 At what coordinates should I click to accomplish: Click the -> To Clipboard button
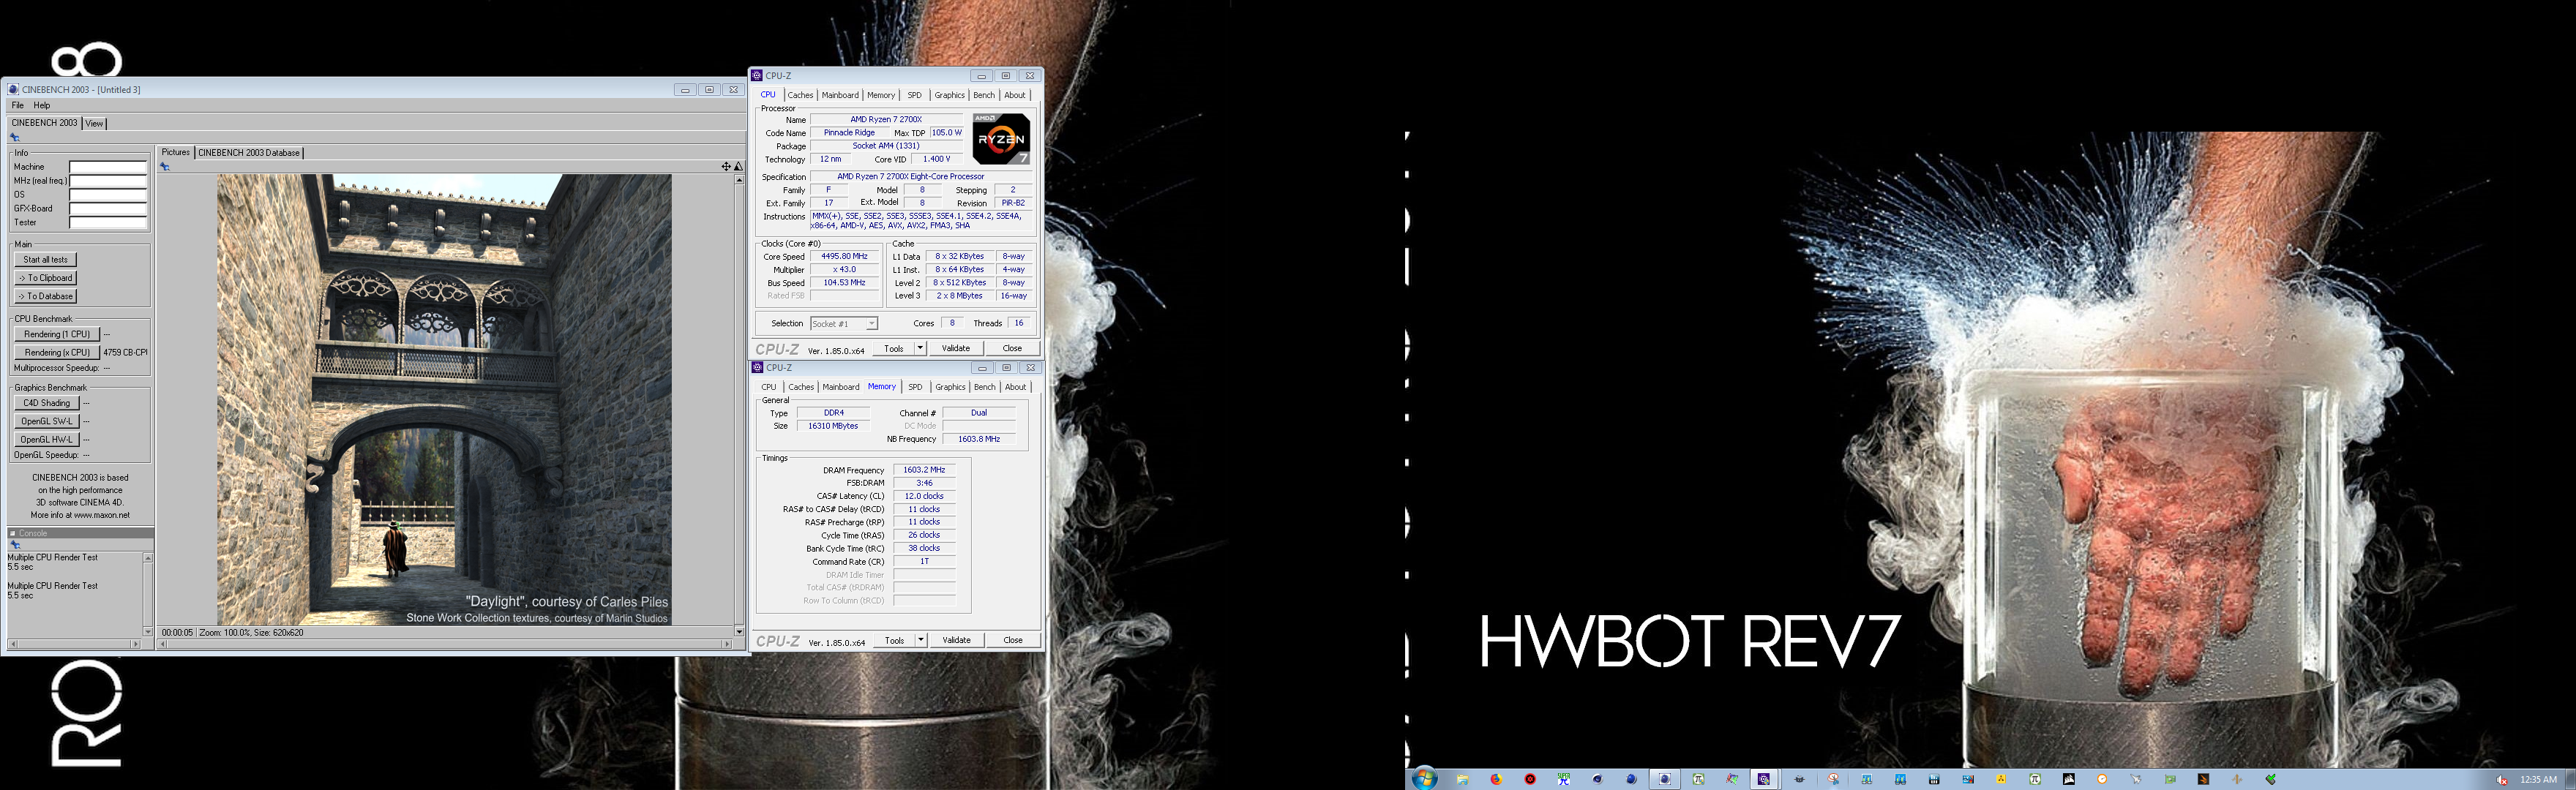coord(46,278)
